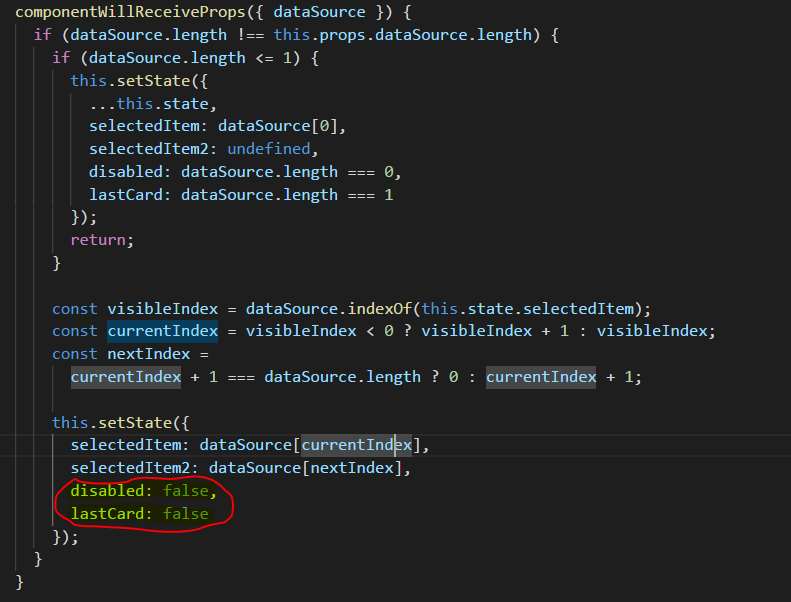Click currentIndex inside dataSource brackets
This screenshot has height=602, width=791.
tap(357, 445)
